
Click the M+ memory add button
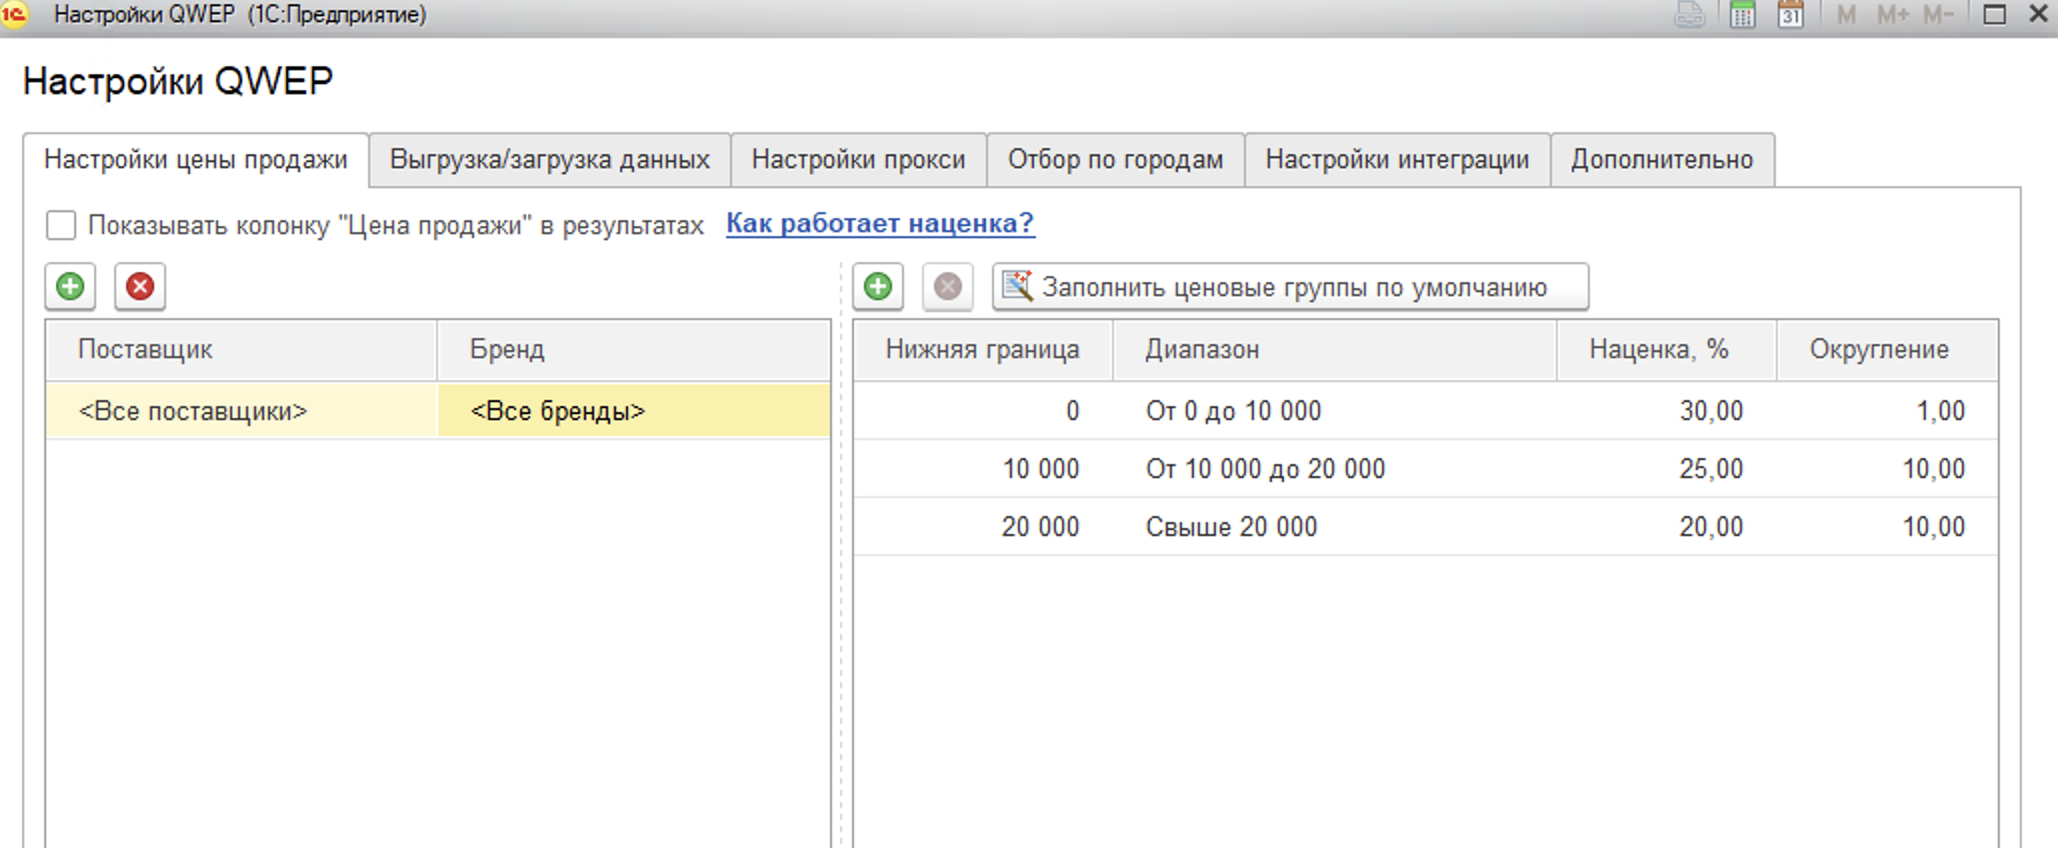click(x=1892, y=15)
